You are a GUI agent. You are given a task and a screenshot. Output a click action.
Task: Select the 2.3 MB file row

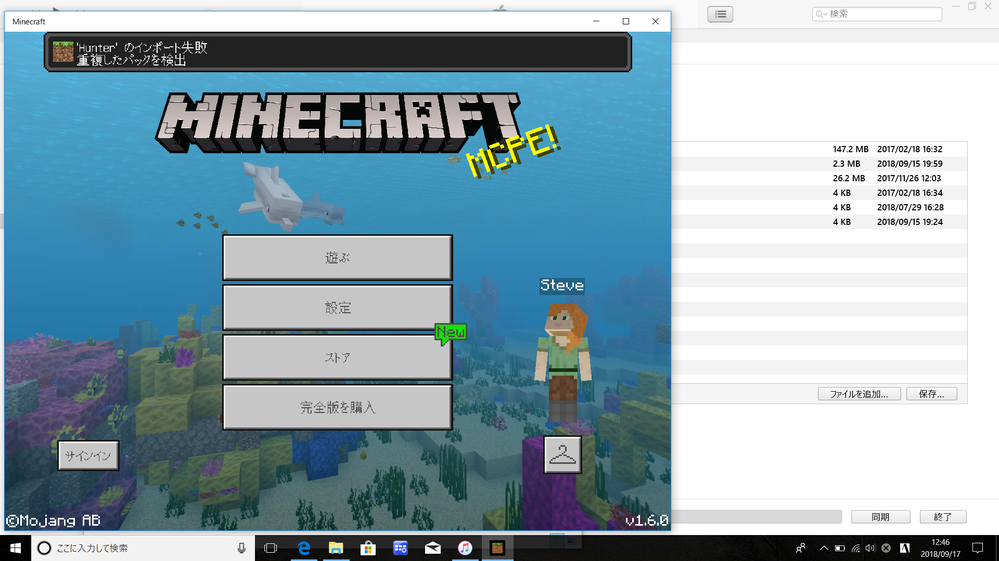[820, 164]
